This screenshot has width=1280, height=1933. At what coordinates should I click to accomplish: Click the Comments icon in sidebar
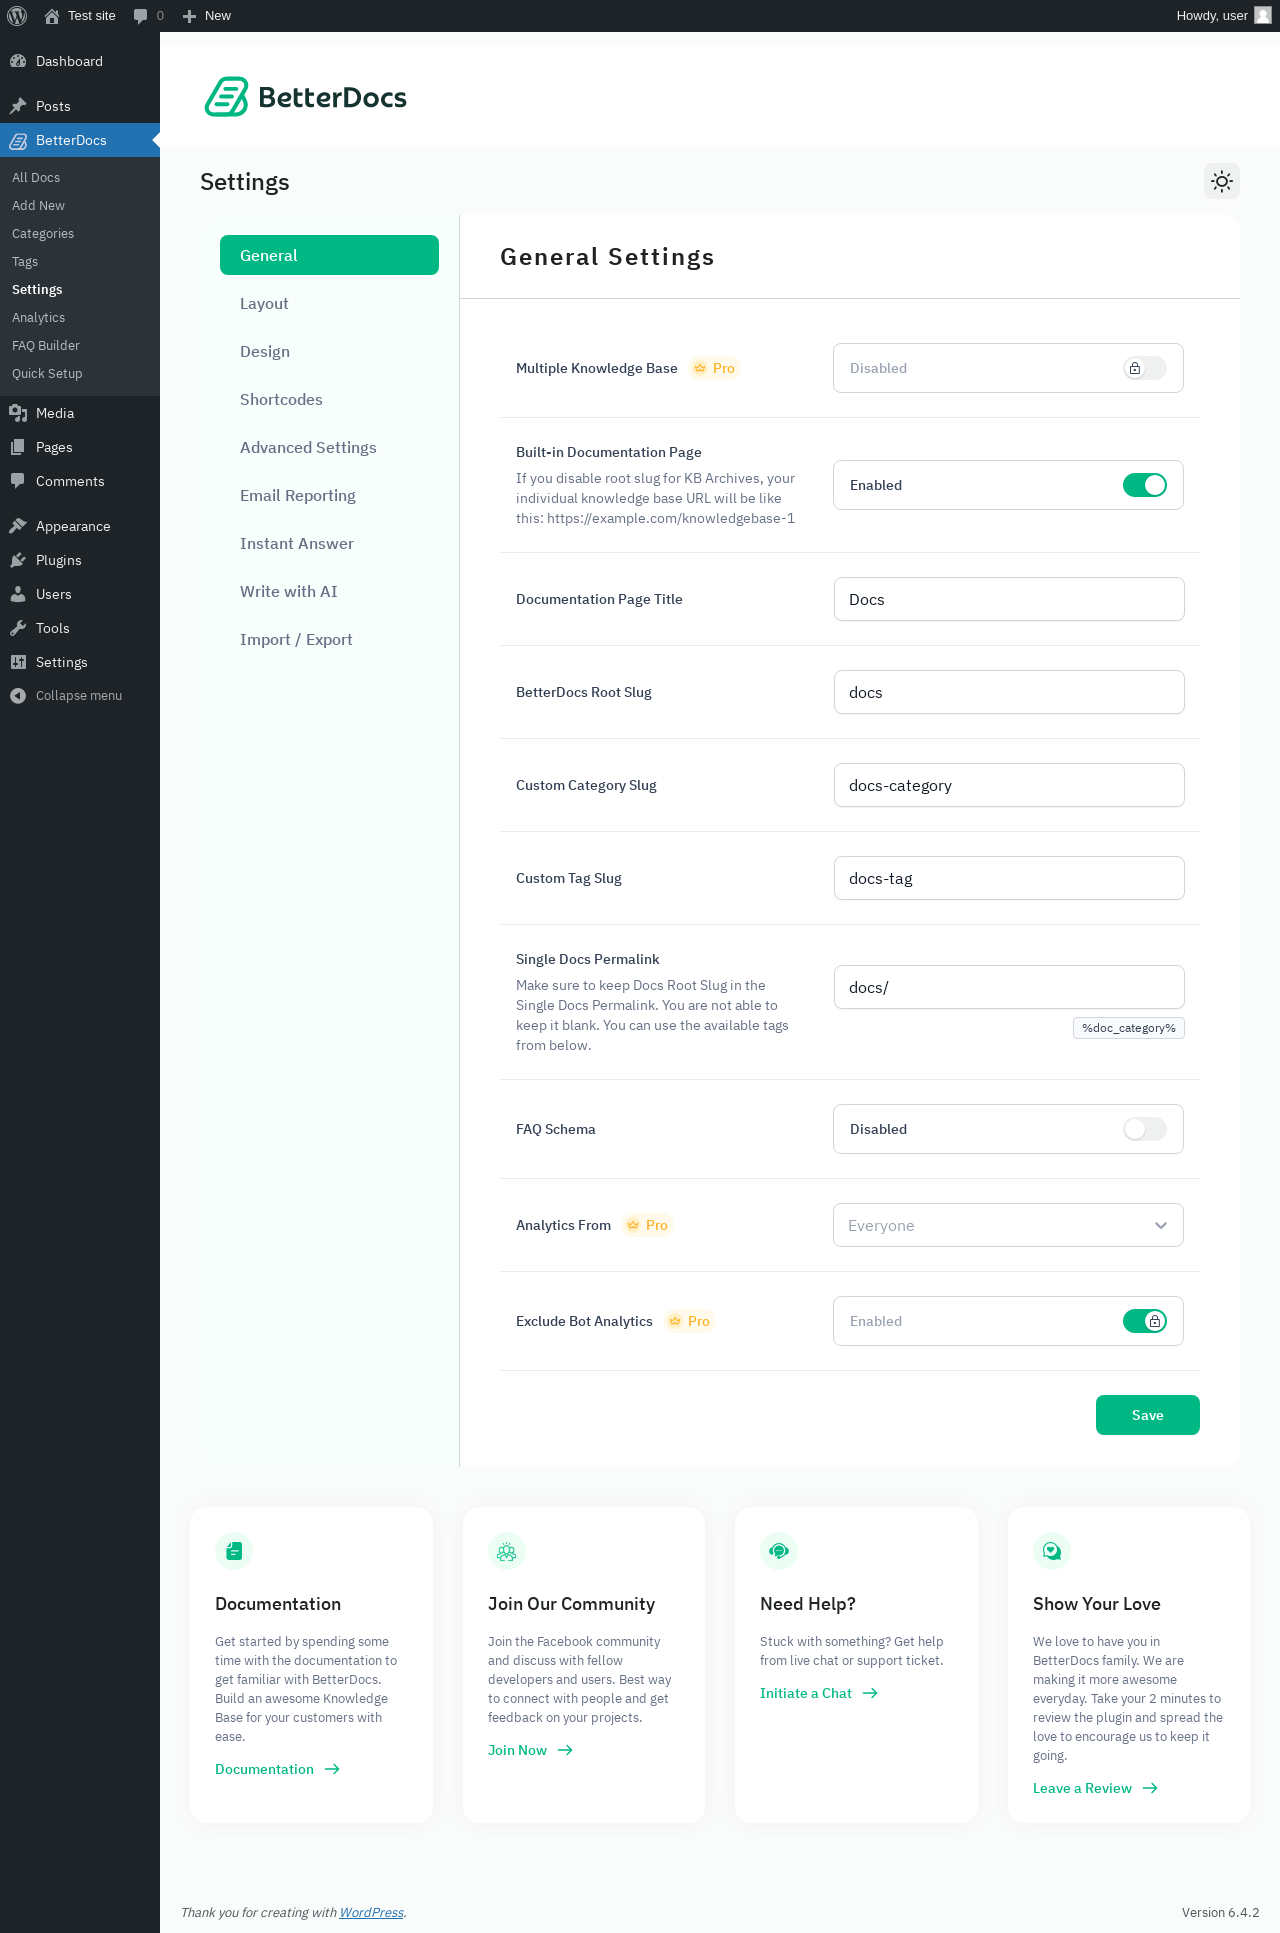point(18,481)
